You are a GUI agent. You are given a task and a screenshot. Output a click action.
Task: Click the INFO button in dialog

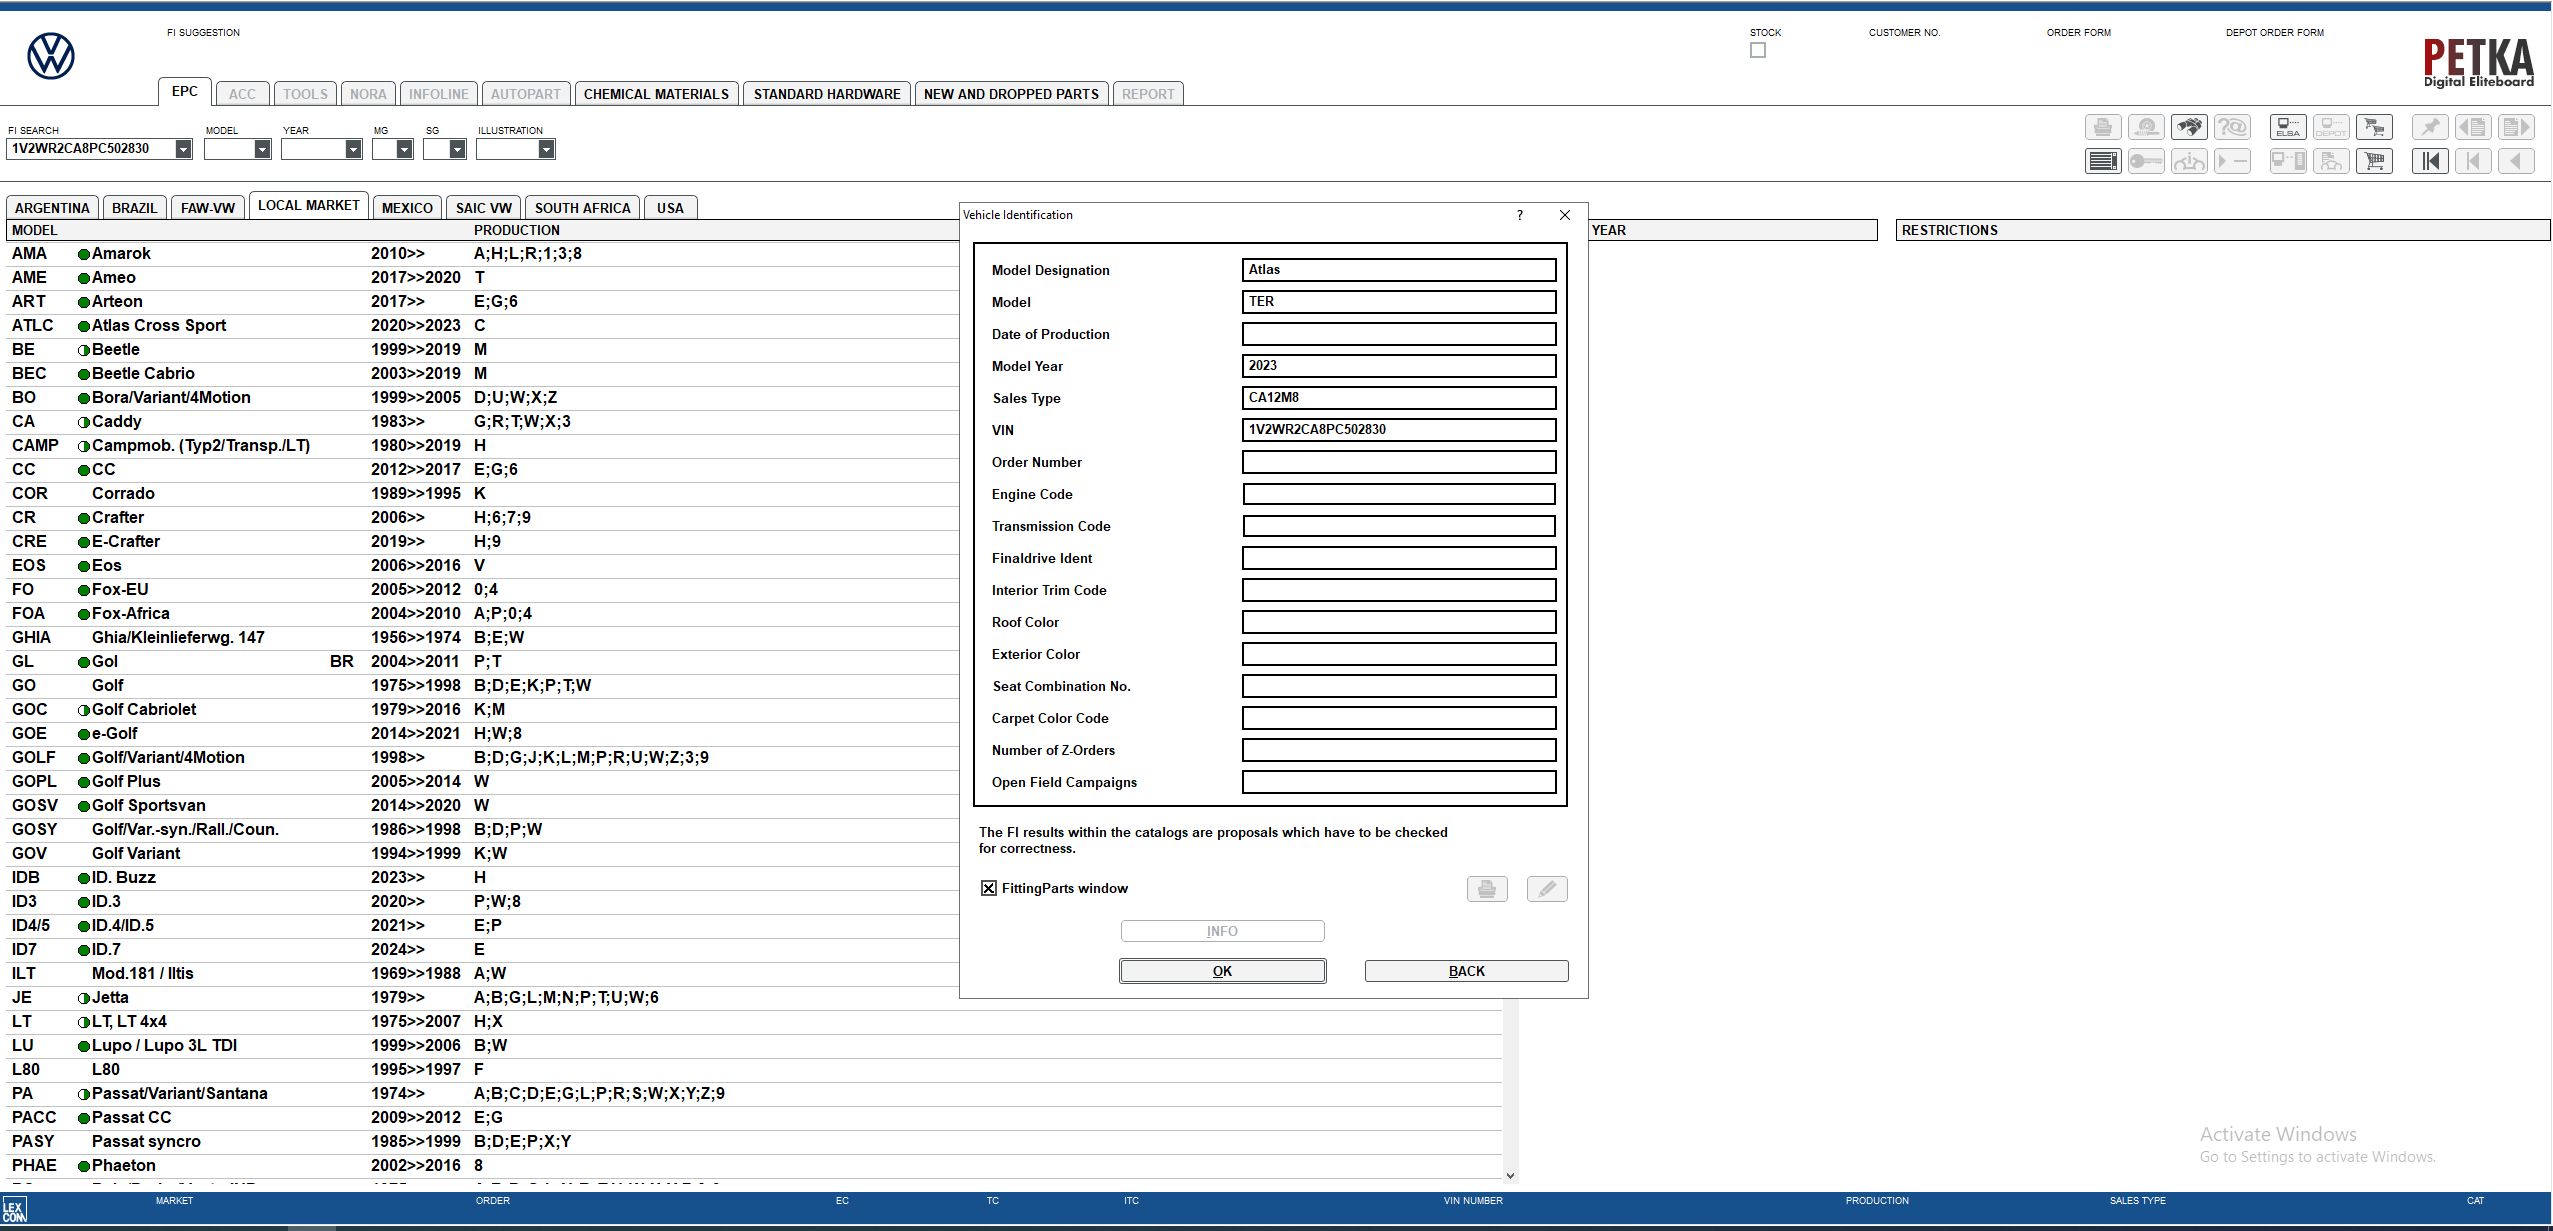click(x=1222, y=931)
